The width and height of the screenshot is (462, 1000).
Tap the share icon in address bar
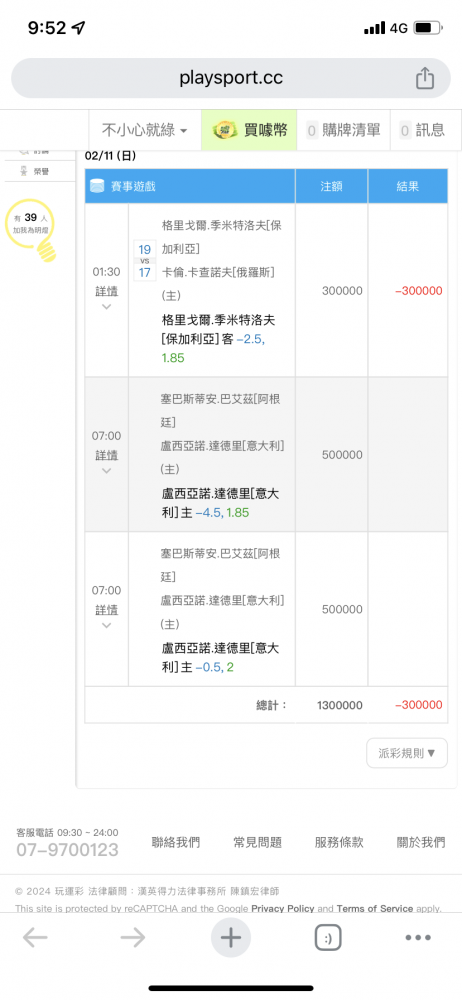click(x=425, y=78)
